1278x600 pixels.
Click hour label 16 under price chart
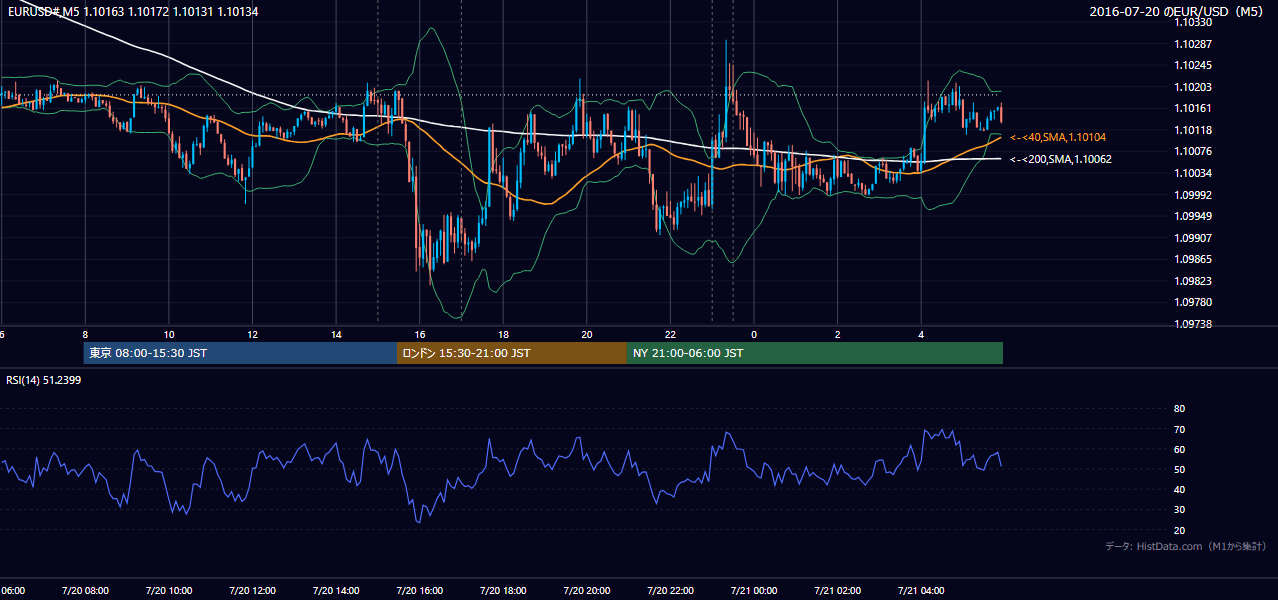420,335
